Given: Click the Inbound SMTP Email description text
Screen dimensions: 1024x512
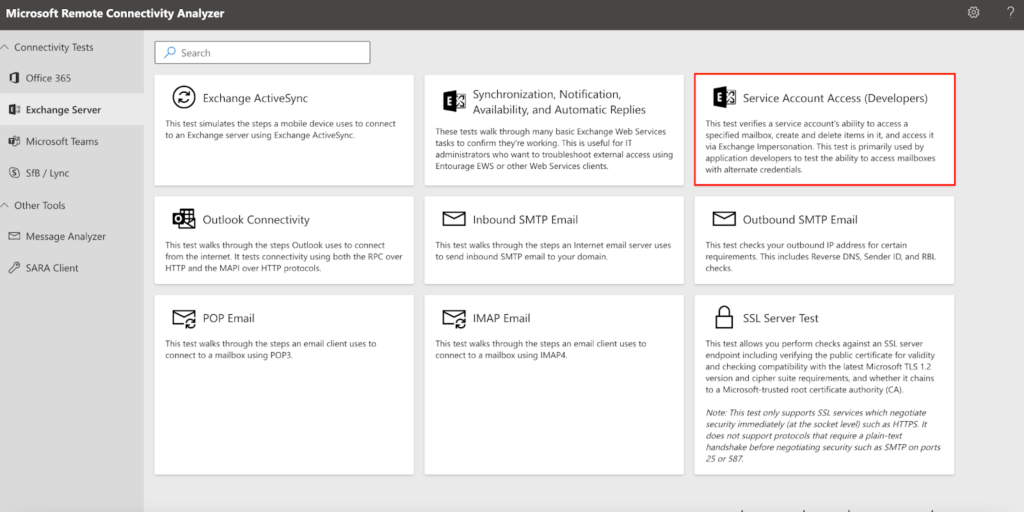Looking at the screenshot, I should coord(553,251).
